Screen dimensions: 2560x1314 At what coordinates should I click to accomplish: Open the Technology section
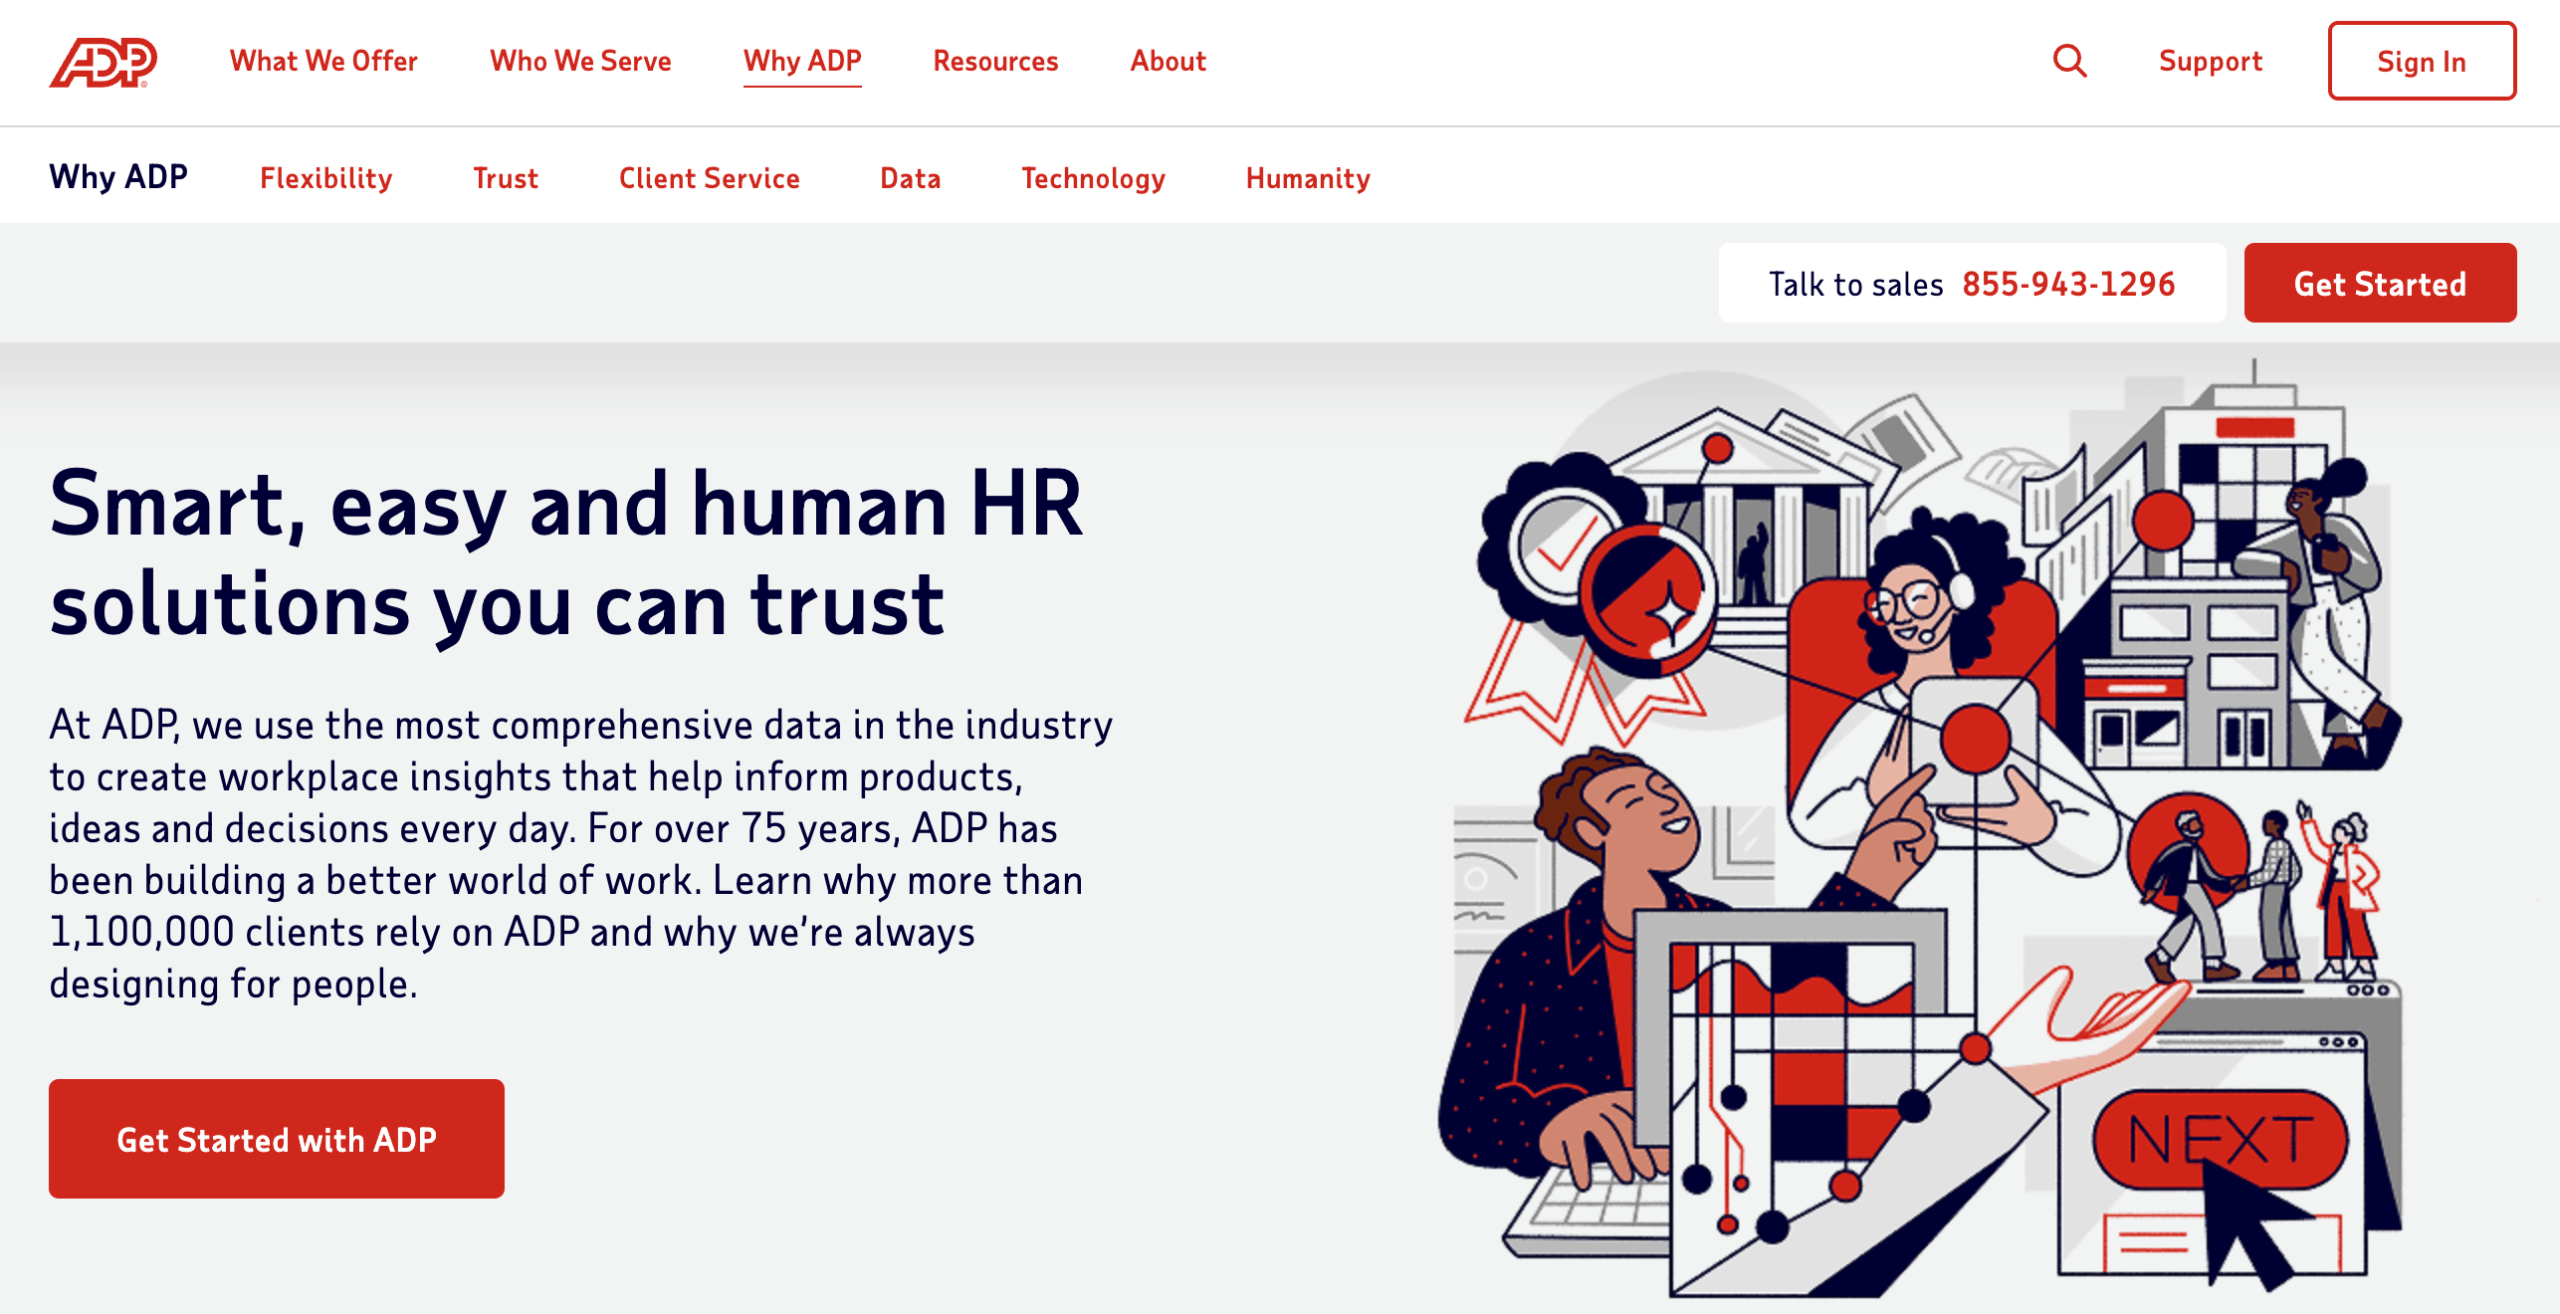pos(1093,178)
